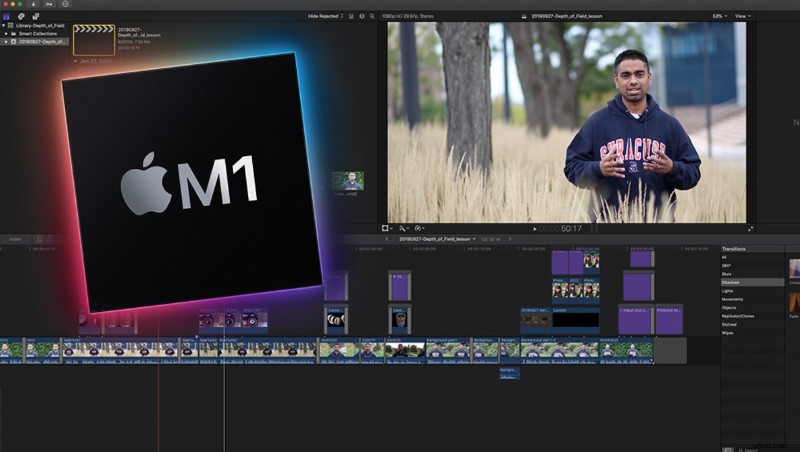Viewport: 800px width, 452px height.
Task: Collapse the Jun 27, 2020 date group
Action: [x=76, y=61]
